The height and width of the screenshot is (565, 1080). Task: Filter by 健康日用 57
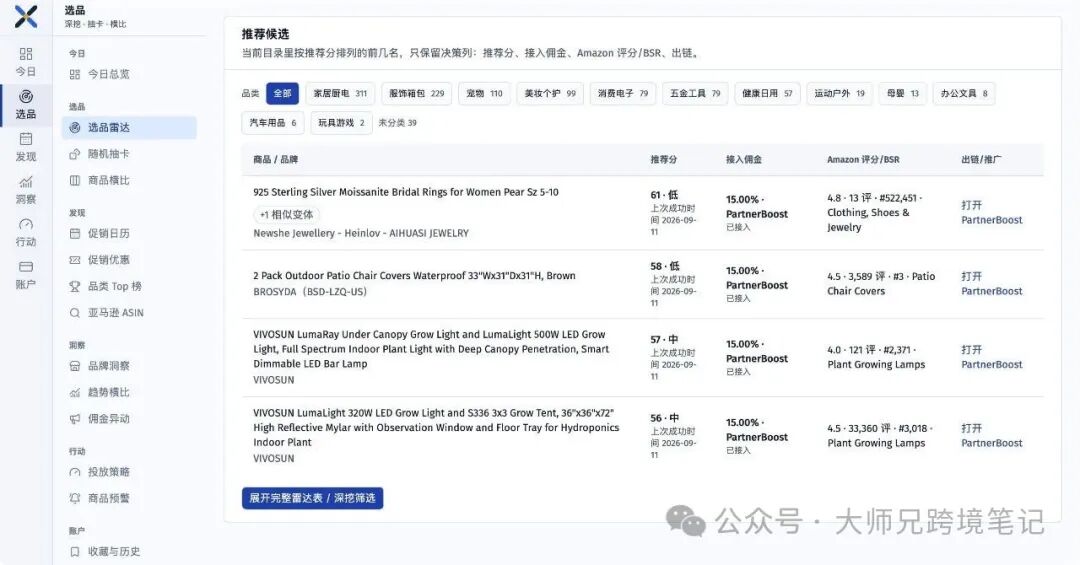[x=767, y=94]
